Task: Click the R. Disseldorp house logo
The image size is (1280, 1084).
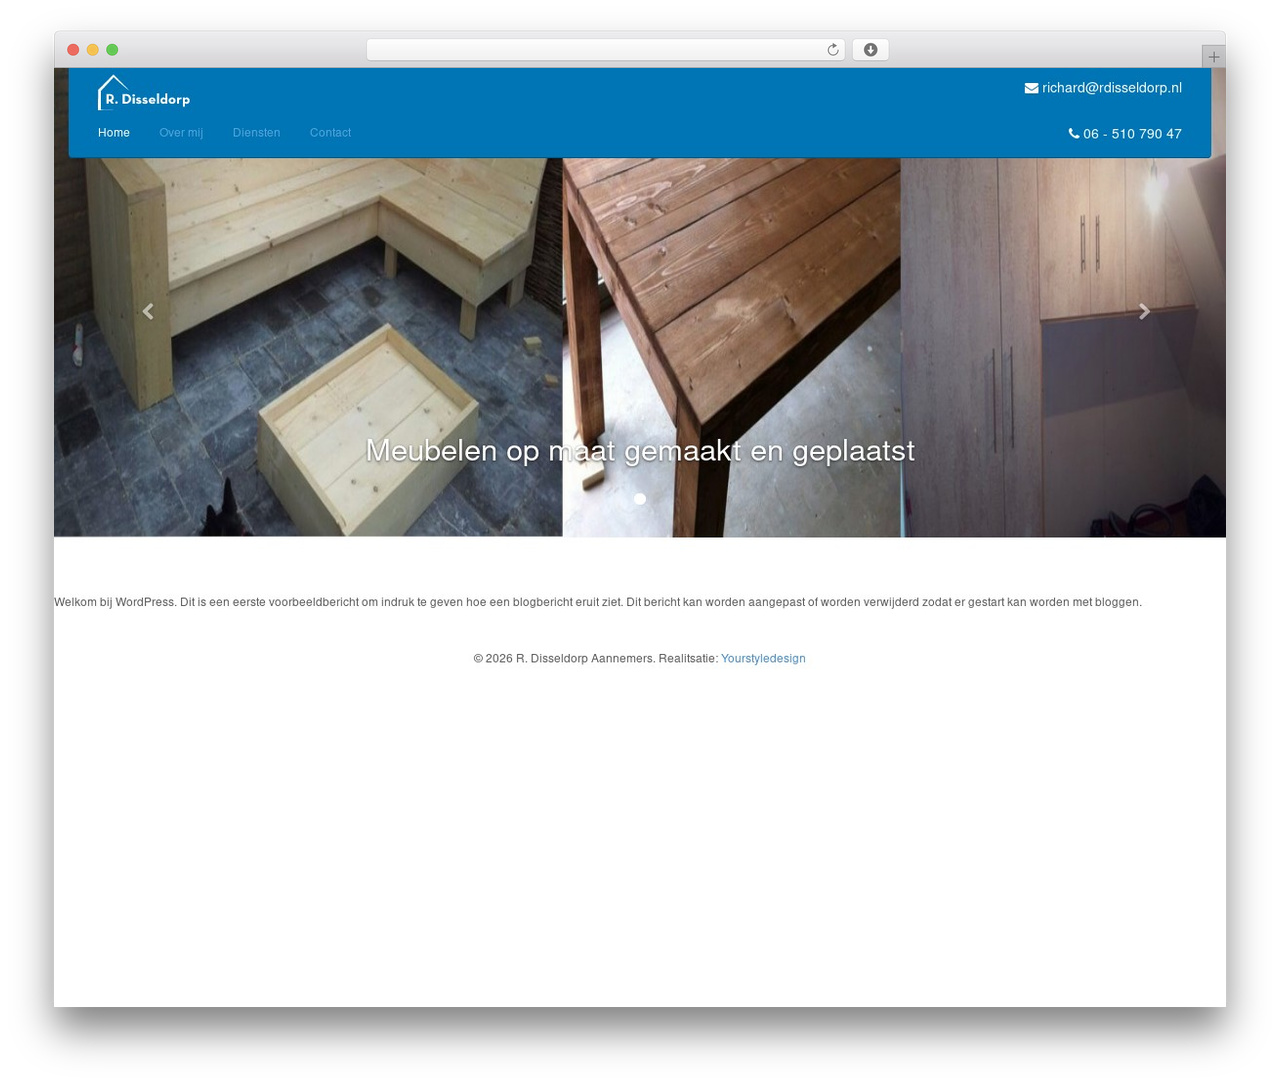Action: (x=144, y=93)
